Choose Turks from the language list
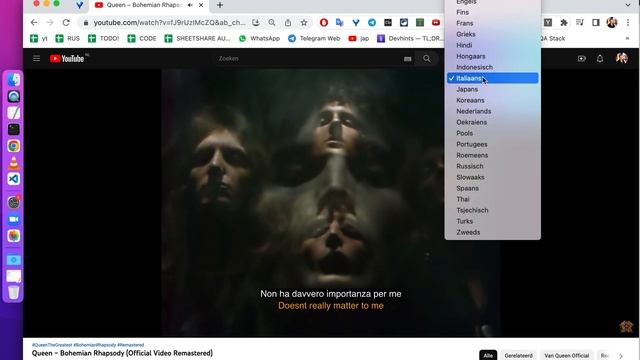 [x=492, y=221]
